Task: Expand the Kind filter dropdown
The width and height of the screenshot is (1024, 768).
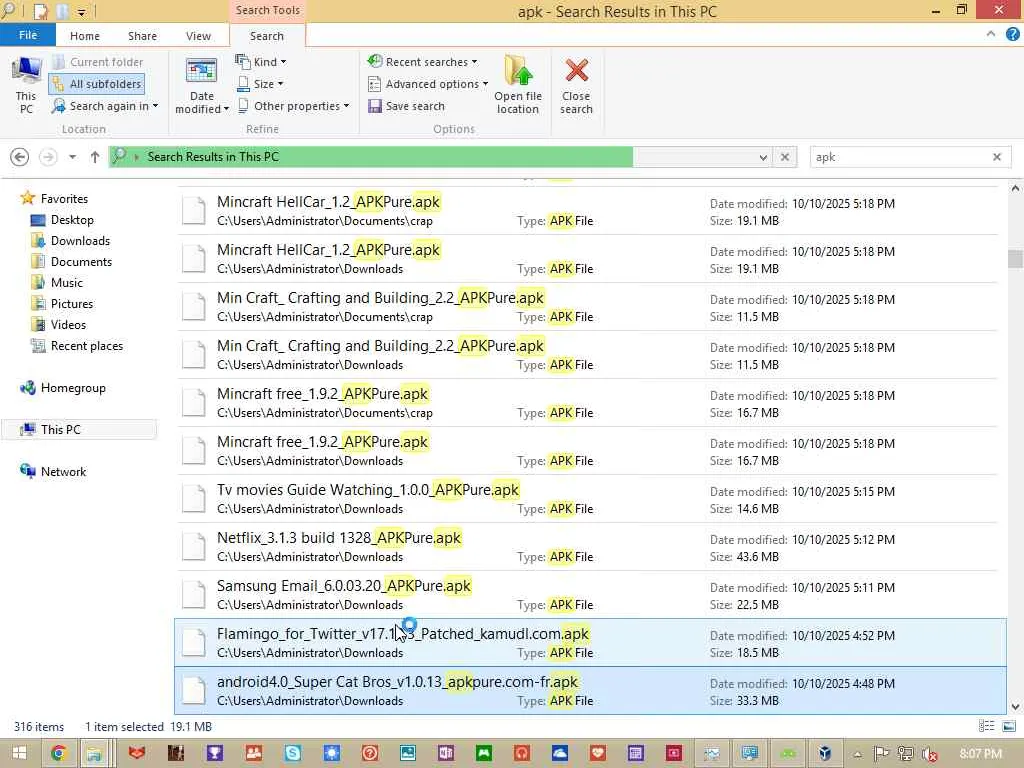Action: pyautogui.click(x=261, y=62)
